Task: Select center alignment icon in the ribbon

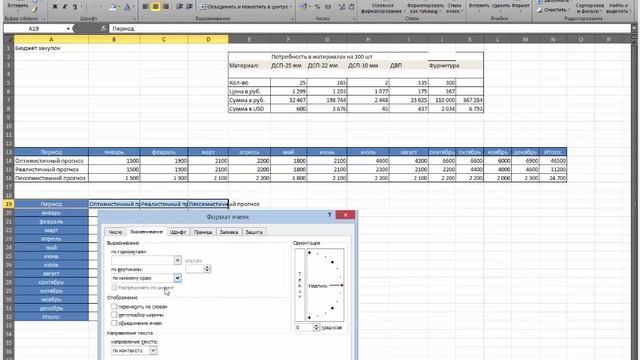Action: click(156, 7)
